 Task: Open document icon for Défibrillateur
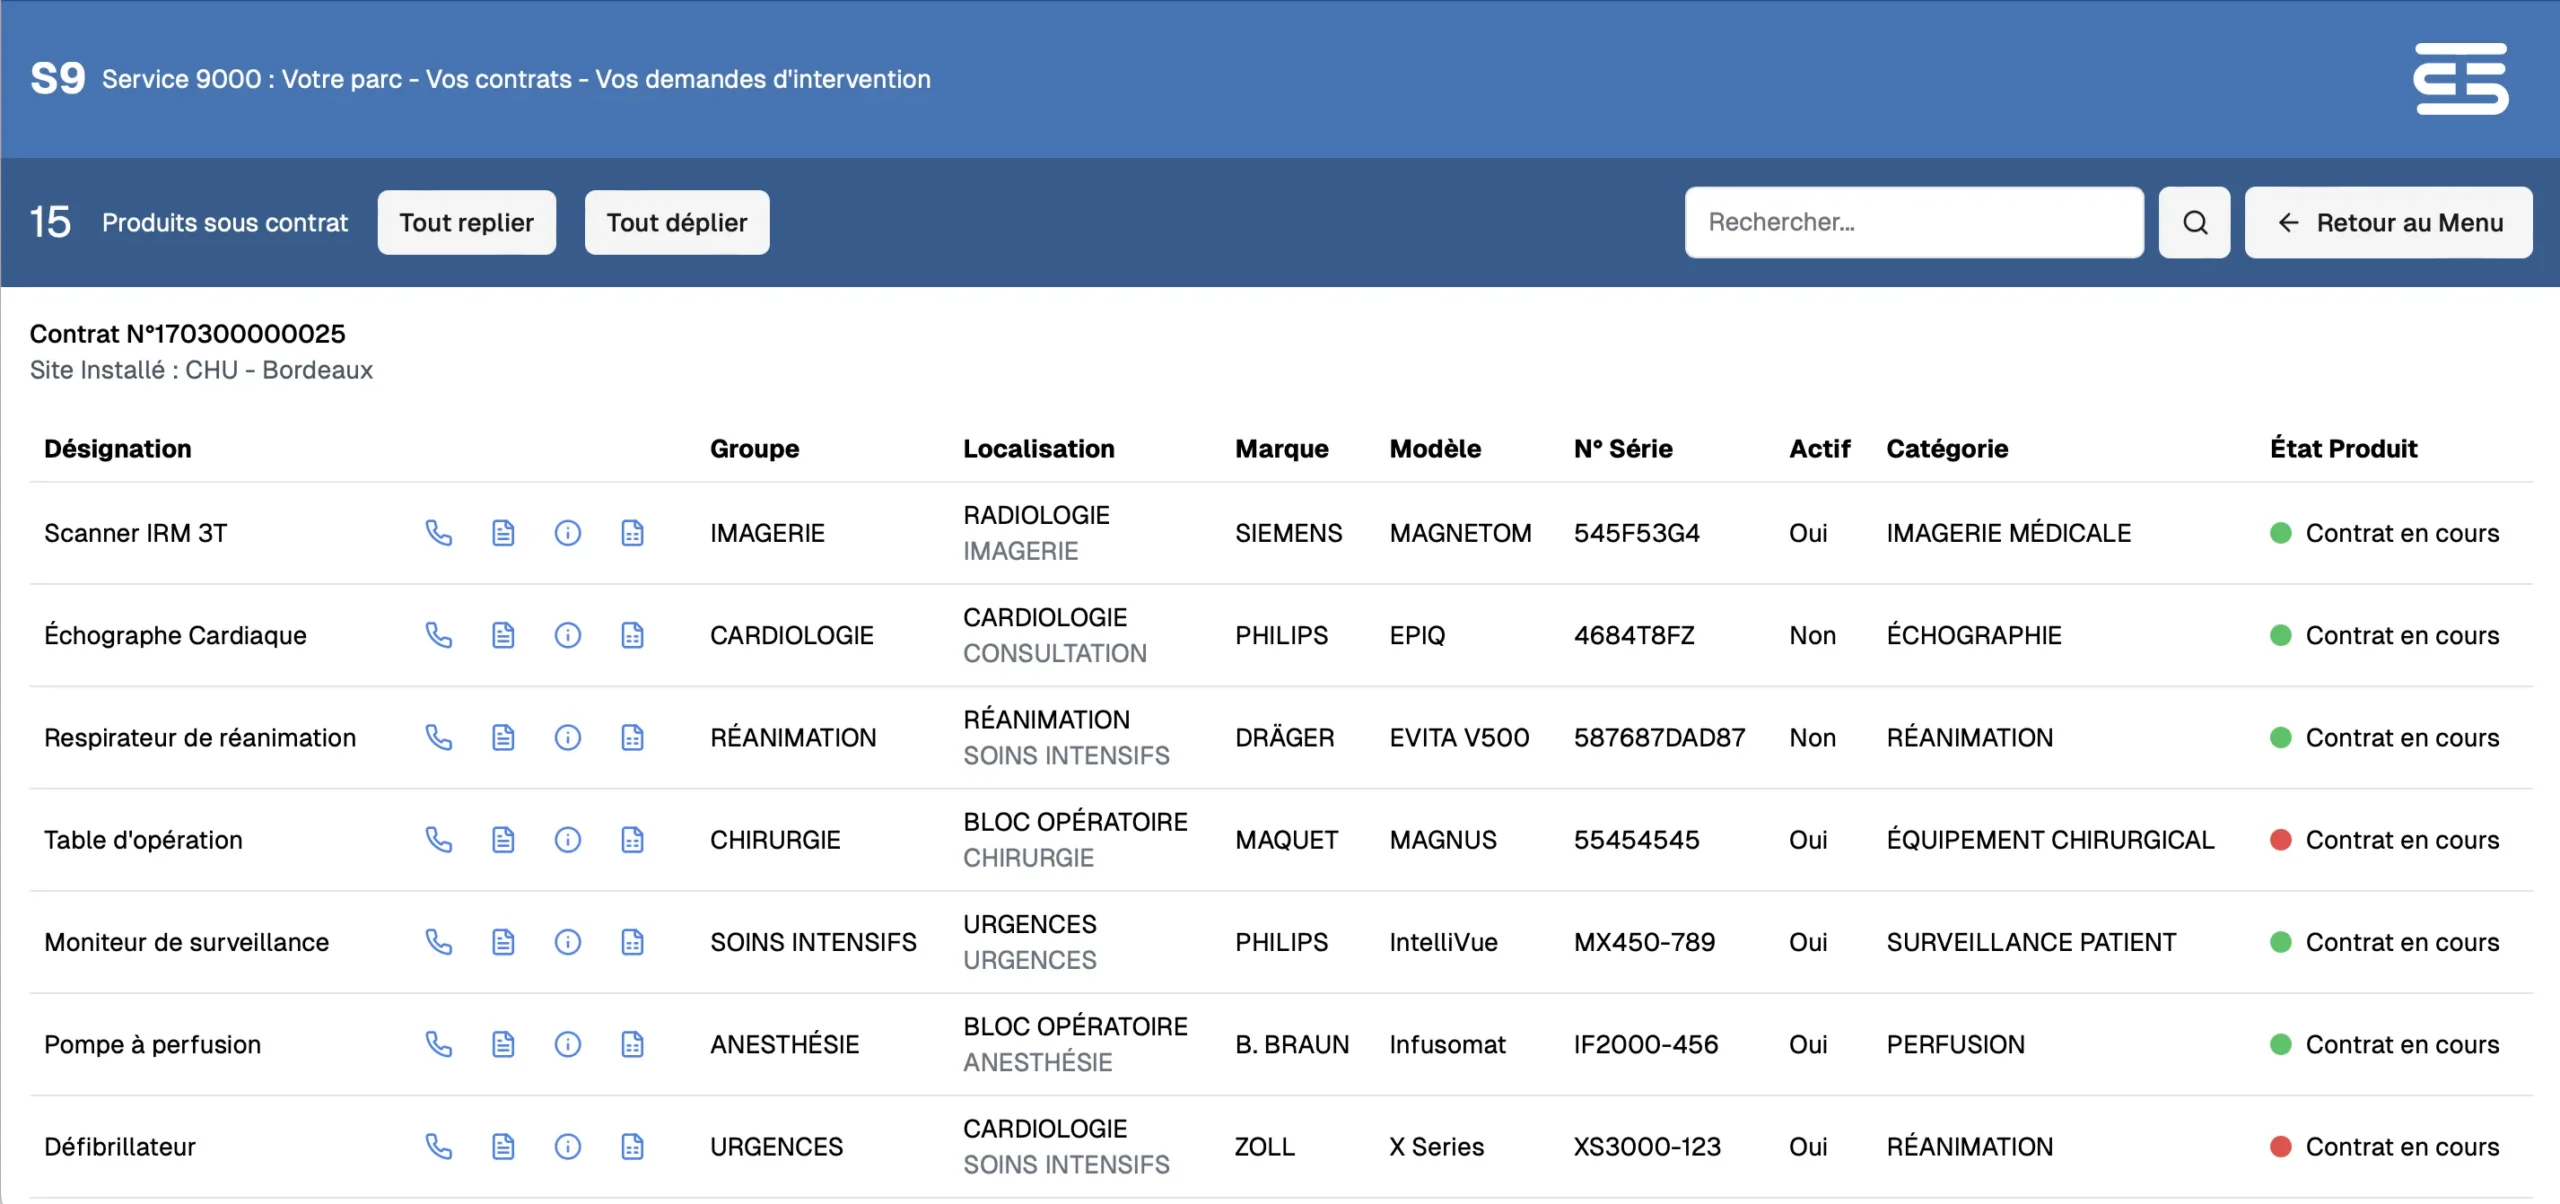tap(503, 1146)
